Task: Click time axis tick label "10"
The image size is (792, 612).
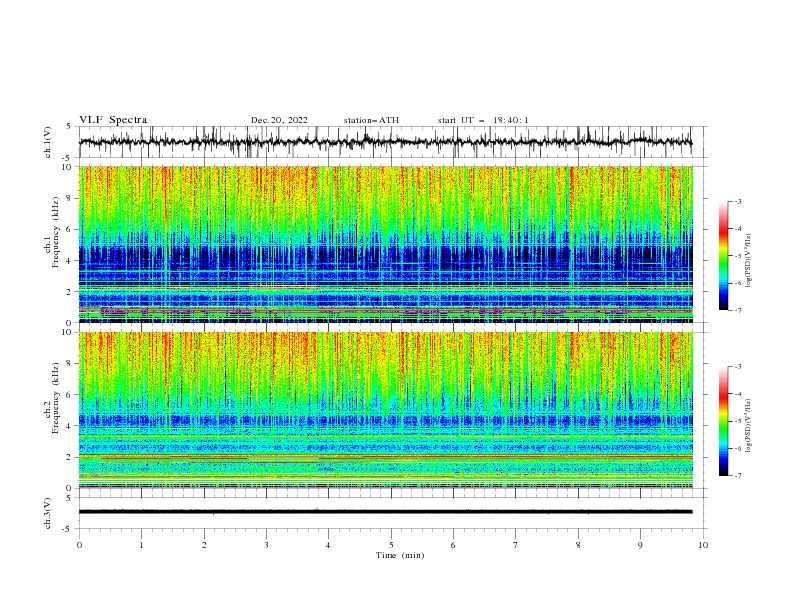Action: (703, 545)
